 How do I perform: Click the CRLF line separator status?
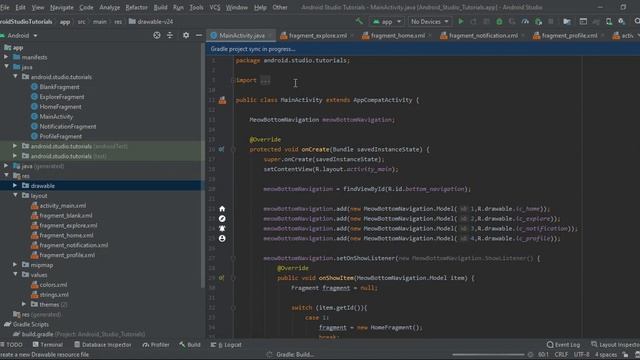pos(561,354)
